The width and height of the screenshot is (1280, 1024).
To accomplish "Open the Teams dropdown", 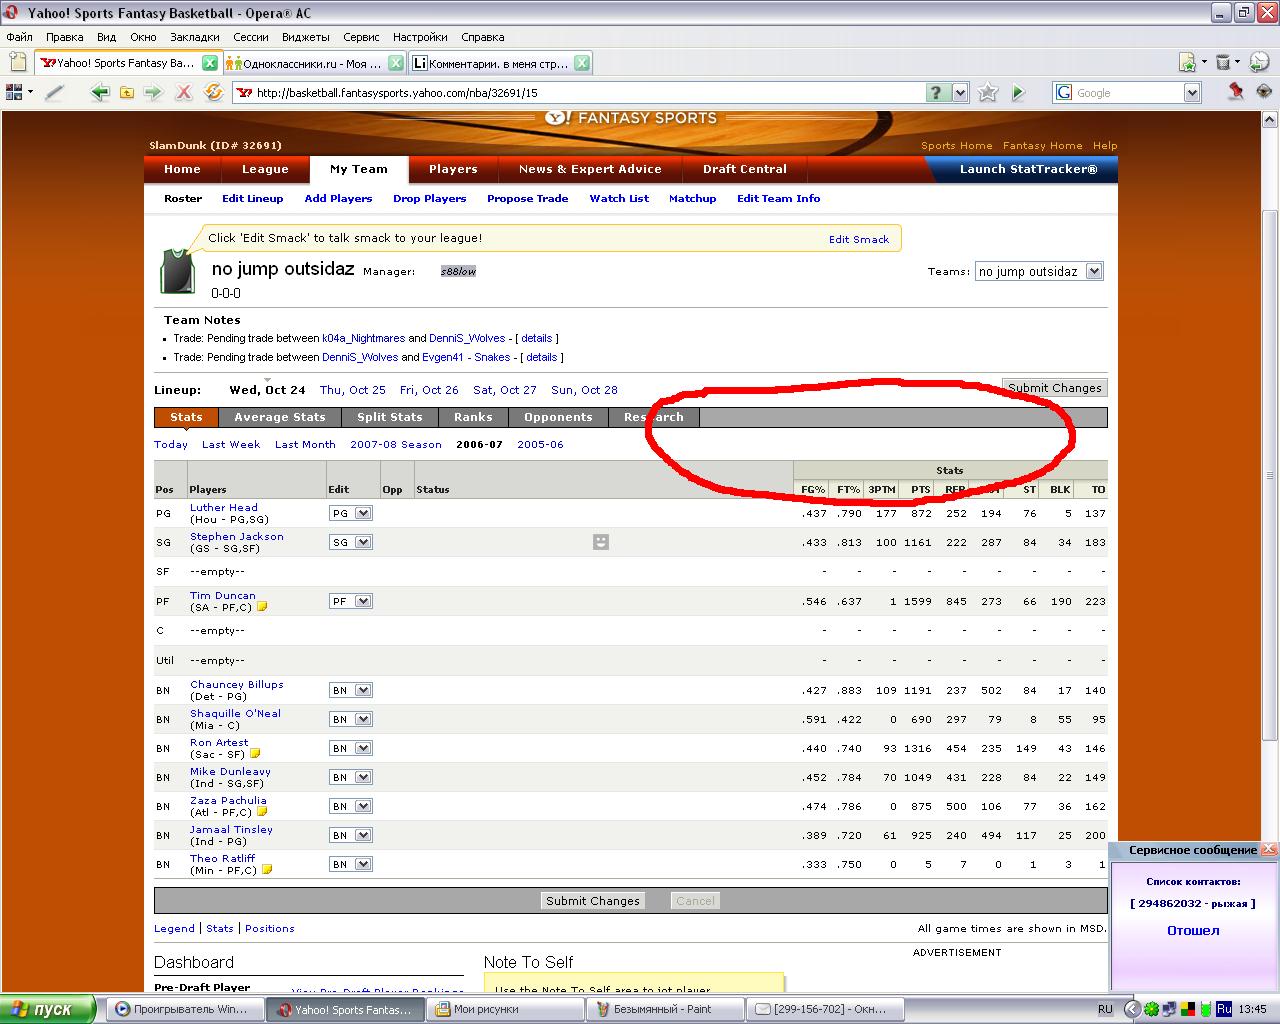I will [1039, 271].
